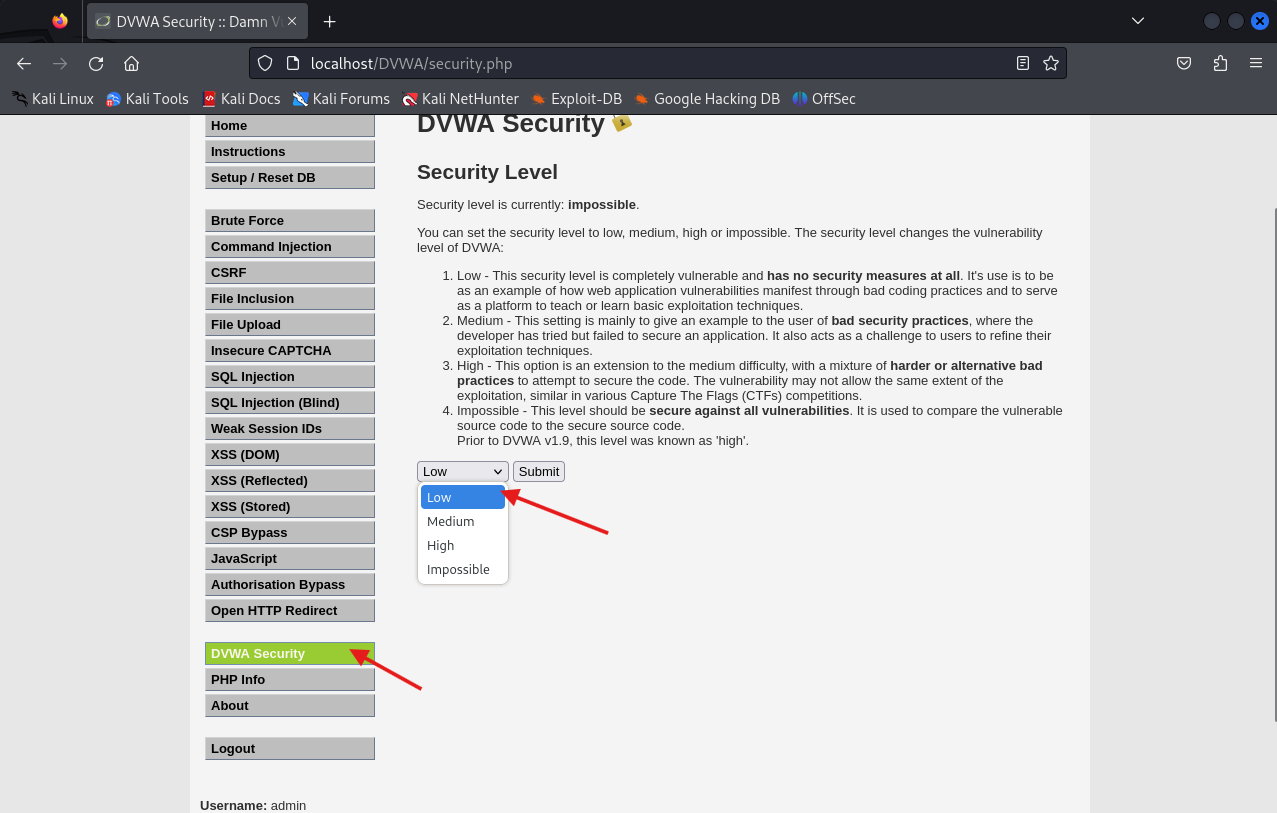The image size is (1277, 813).
Task: Open the Brute Force module
Action: (x=290, y=221)
